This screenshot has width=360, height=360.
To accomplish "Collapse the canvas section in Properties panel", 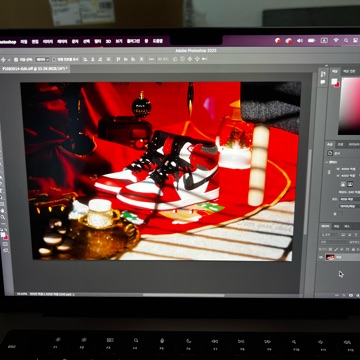I will tap(326, 162).
